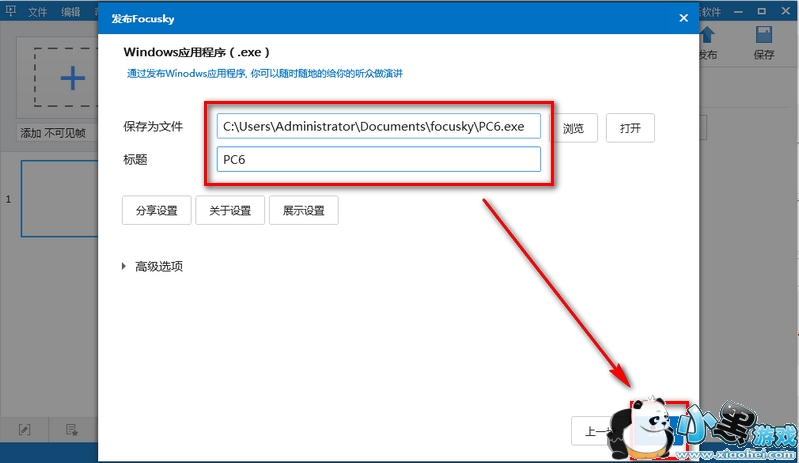Click the 标题 title input containing PC6
This screenshot has width=799, height=463.
coord(379,159)
